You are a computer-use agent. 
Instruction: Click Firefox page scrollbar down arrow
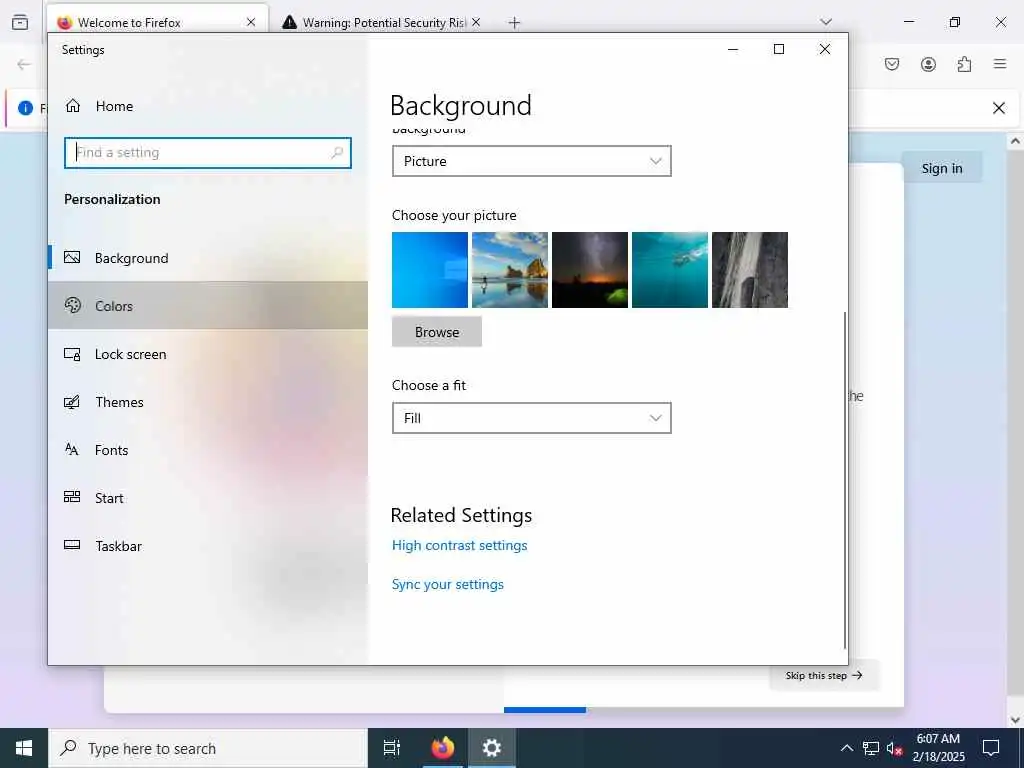[x=1015, y=720]
